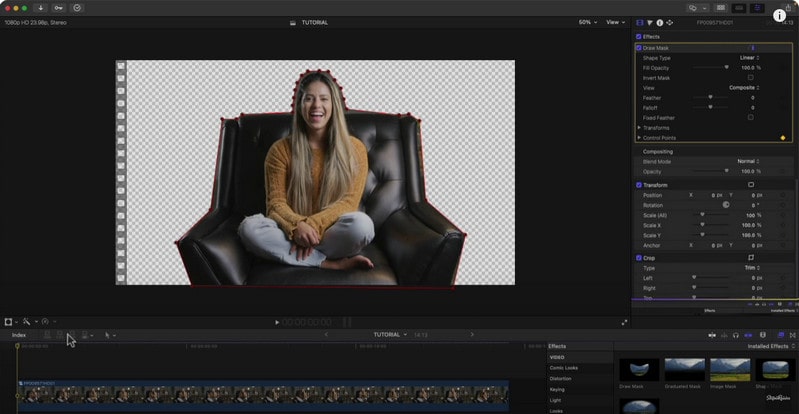This screenshot has width=799, height=414.
Task: Open the Info inspector icon
Action: tap(659, 22)
